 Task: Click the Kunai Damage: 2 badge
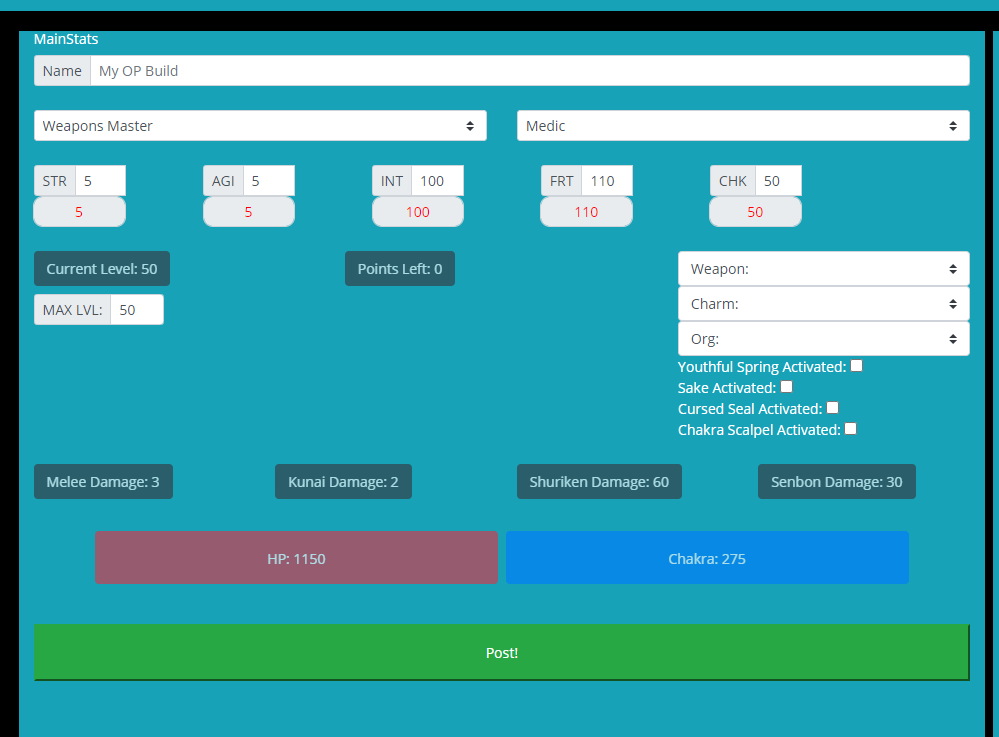343,482
